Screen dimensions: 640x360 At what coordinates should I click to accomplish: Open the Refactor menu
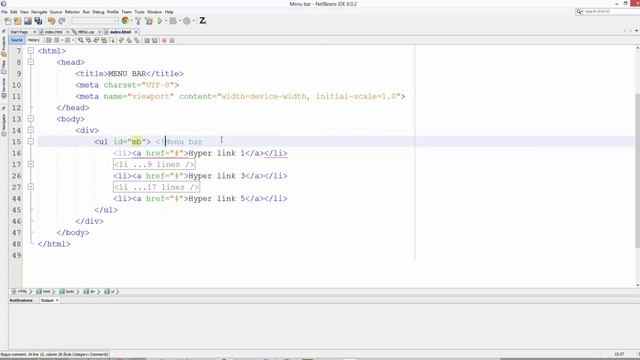[72, 12]
